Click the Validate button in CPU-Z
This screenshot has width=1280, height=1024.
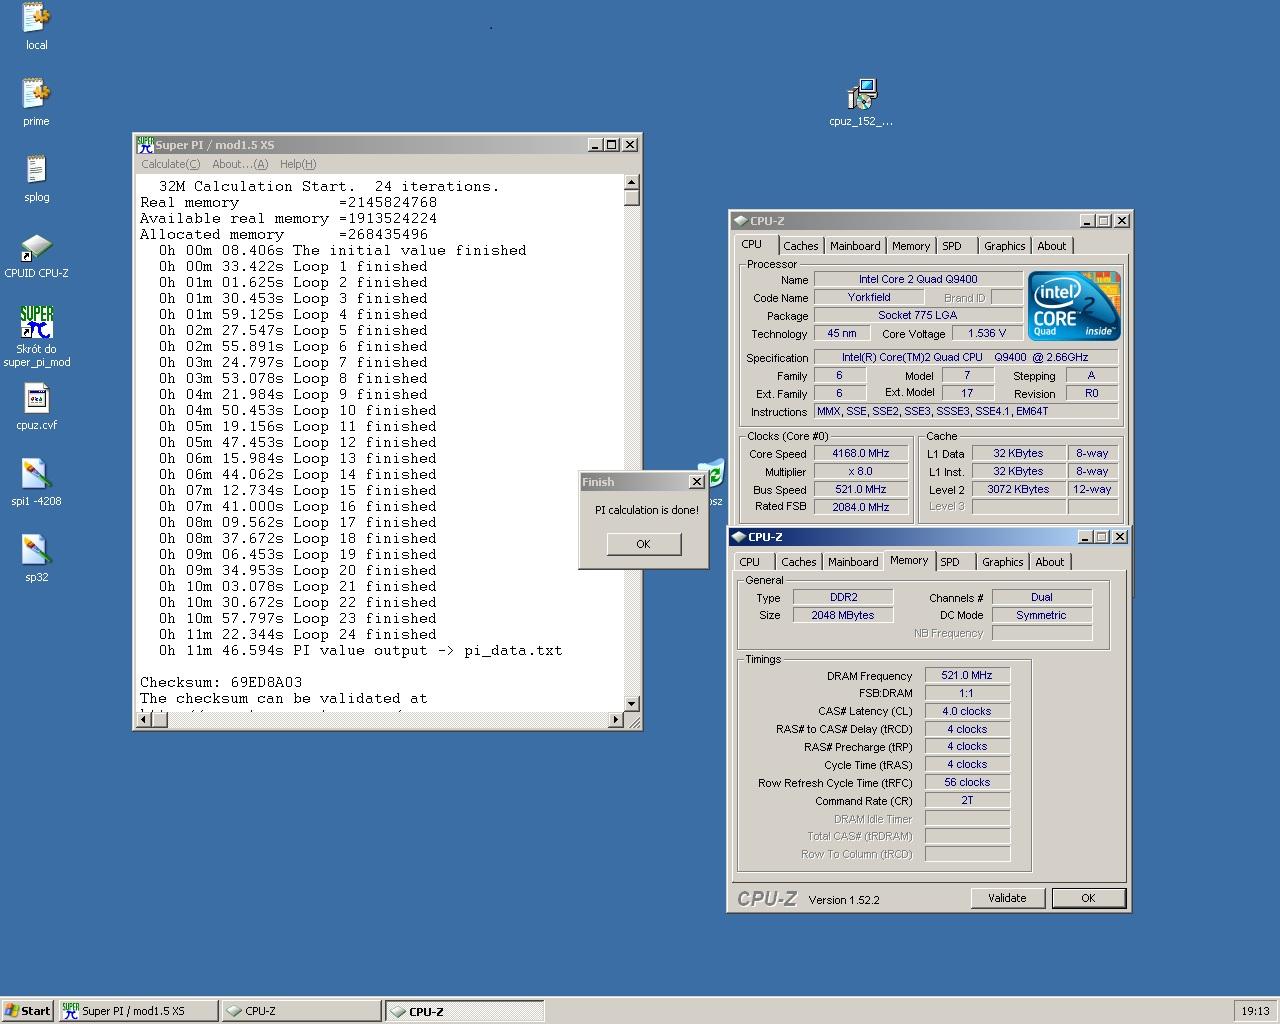point(1007,898)
